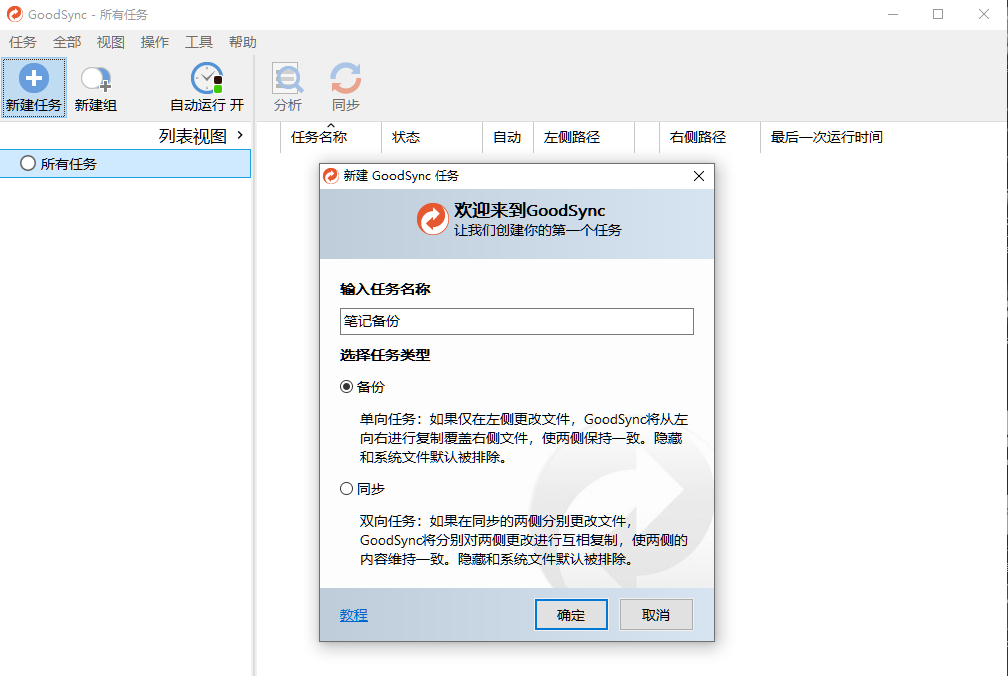Click the 单向任务 description paragraph
The width and height of the screenshot is (1008, 676).
click(x=523, y=438)
